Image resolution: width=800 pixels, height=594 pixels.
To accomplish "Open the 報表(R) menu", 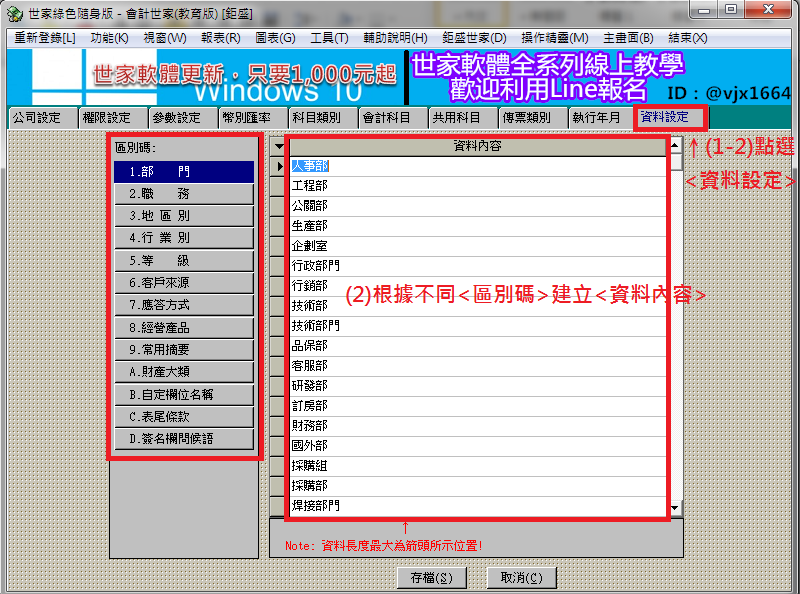I will coord(219,38).
